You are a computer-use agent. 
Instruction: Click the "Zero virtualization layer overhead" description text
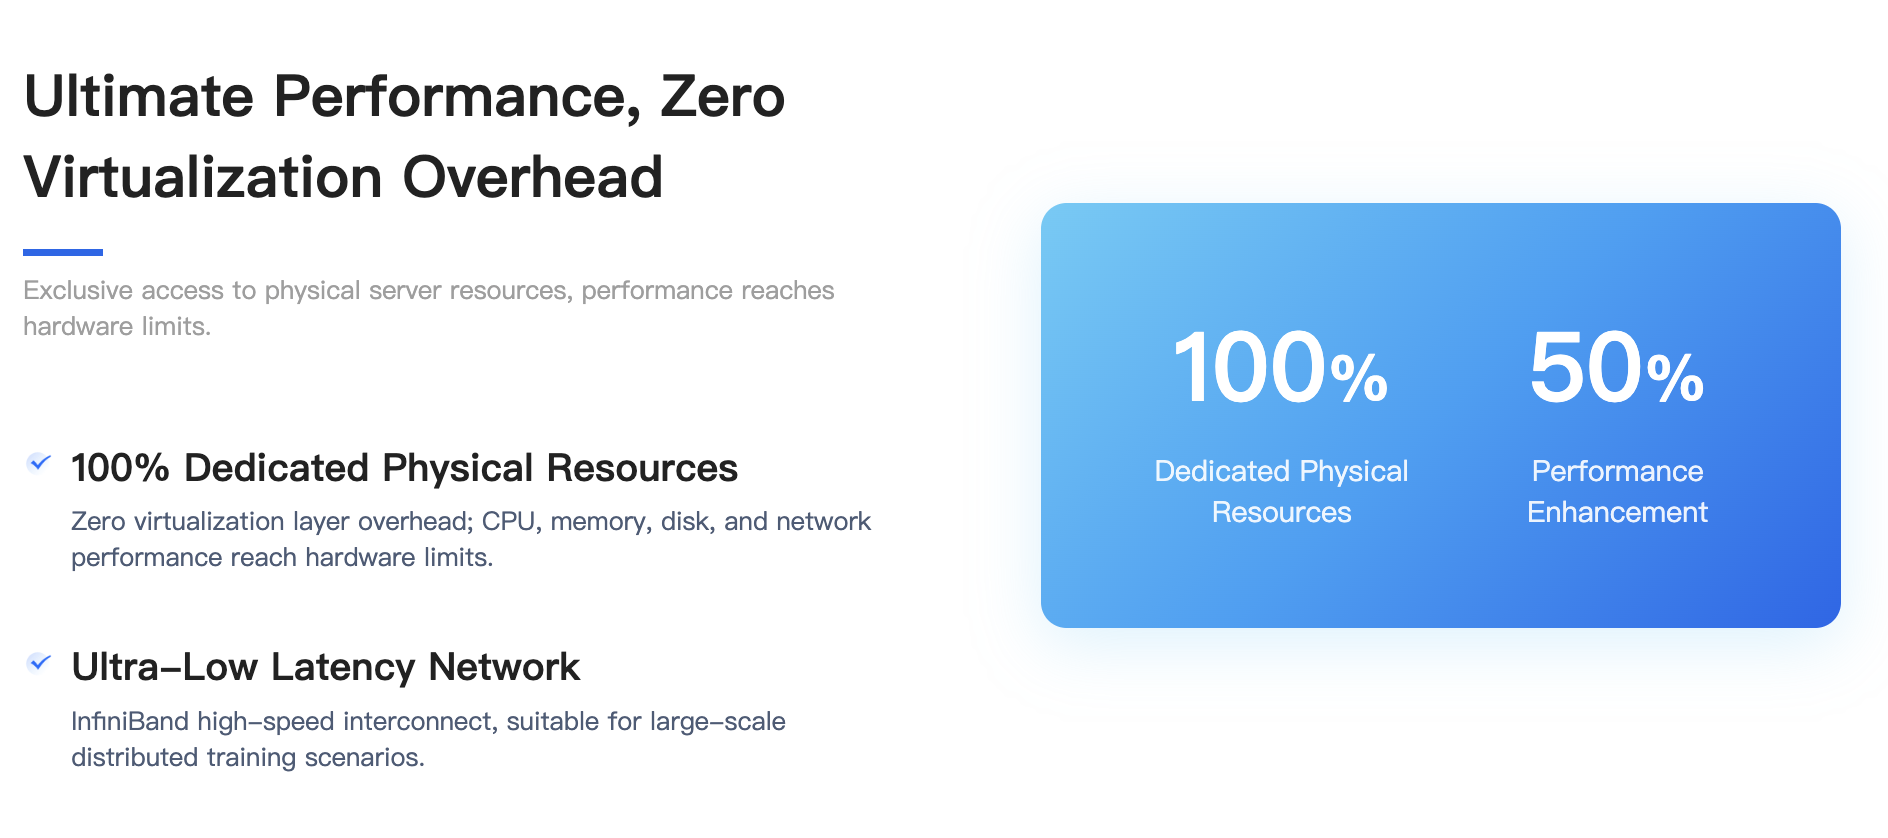pyautogui.click(x=270, y=521)
